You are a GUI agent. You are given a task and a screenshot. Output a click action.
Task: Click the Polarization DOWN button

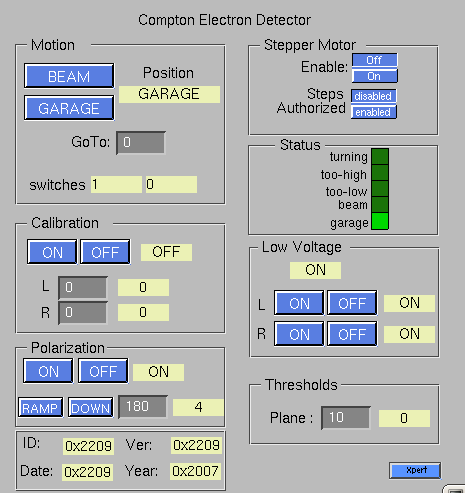tap(90, 407)
